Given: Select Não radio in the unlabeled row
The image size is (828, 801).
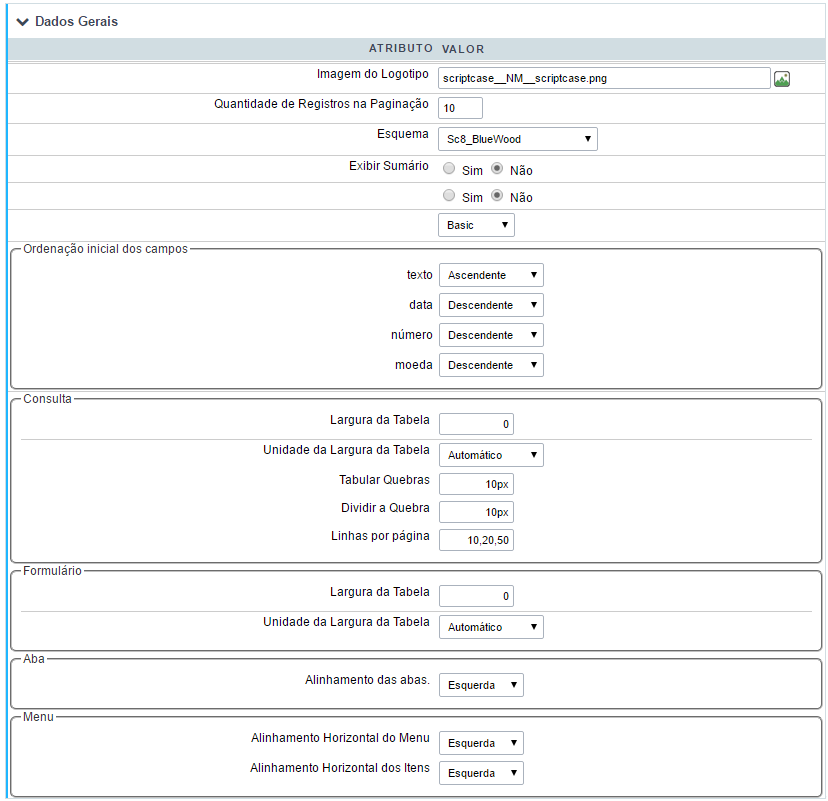Looking at the screenshot, I should click(497, 195).
